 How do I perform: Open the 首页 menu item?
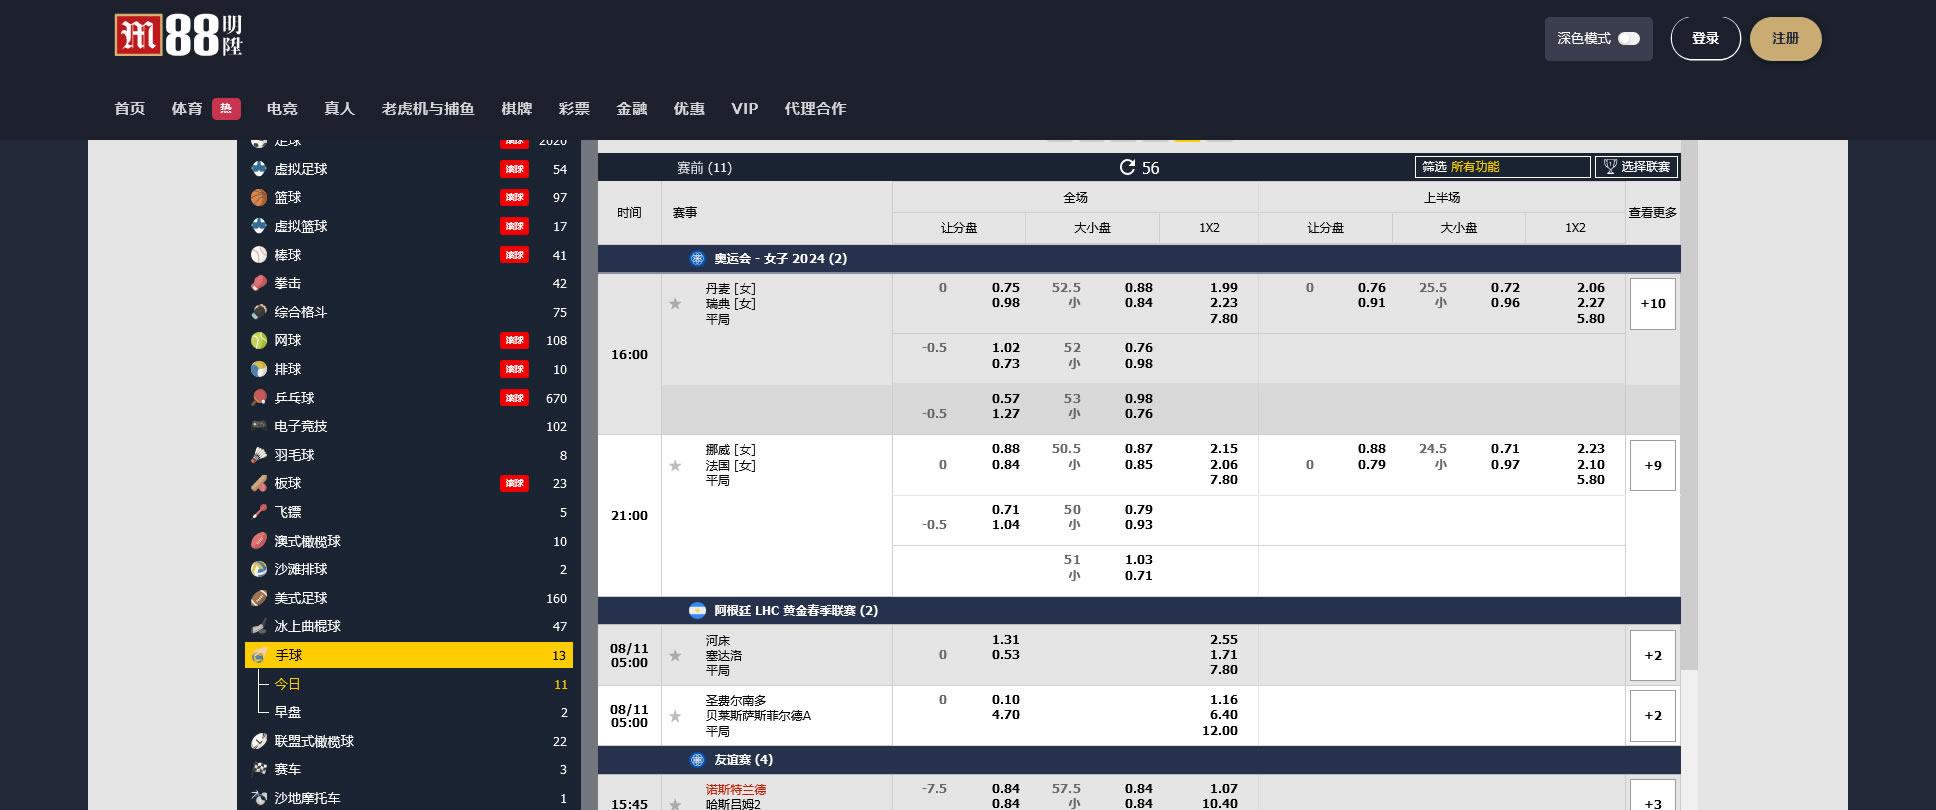coord(130,108)
